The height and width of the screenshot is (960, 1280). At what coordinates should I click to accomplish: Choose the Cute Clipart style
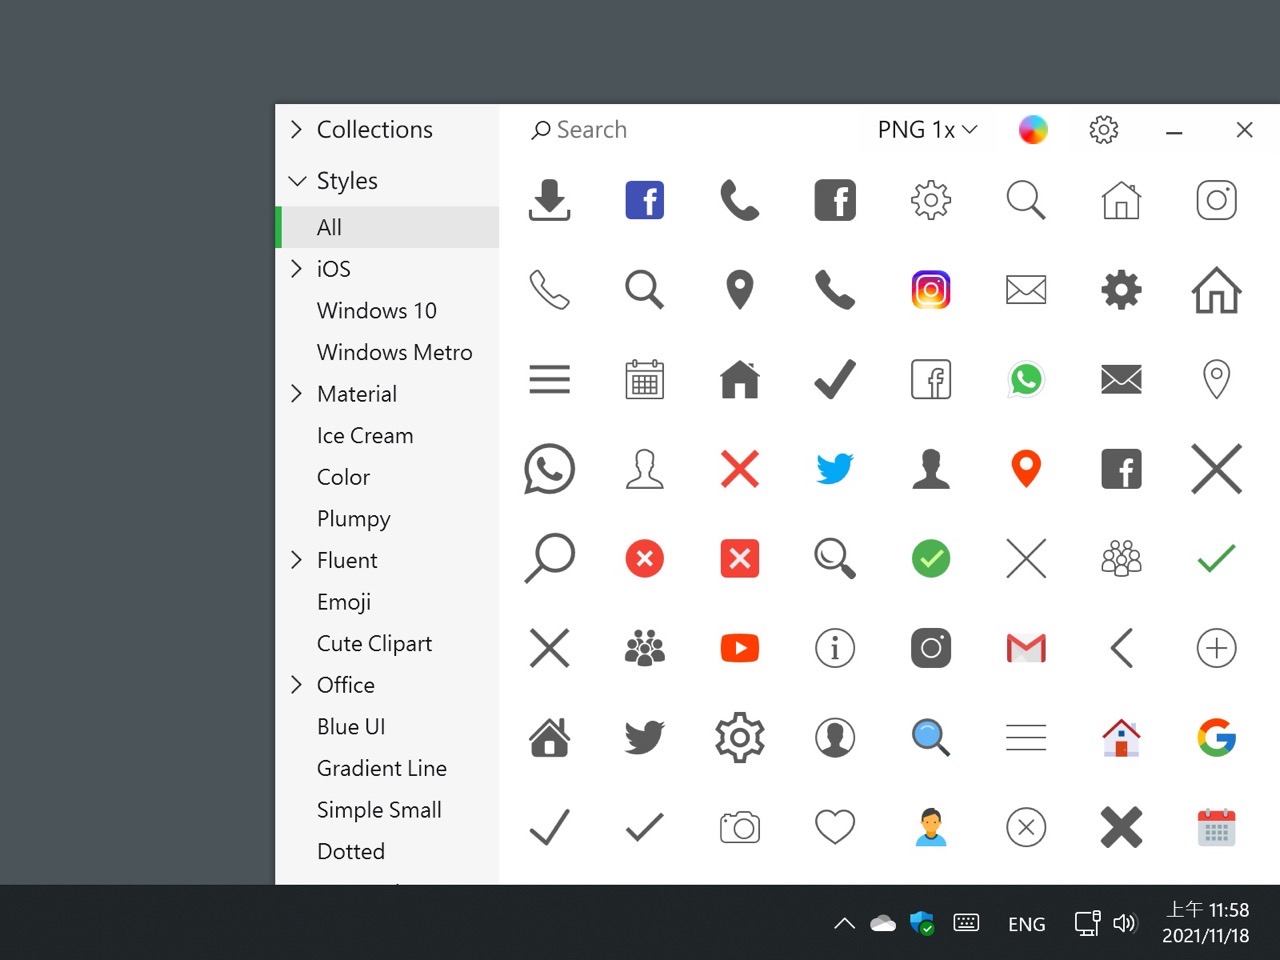(x=375, y=644)
